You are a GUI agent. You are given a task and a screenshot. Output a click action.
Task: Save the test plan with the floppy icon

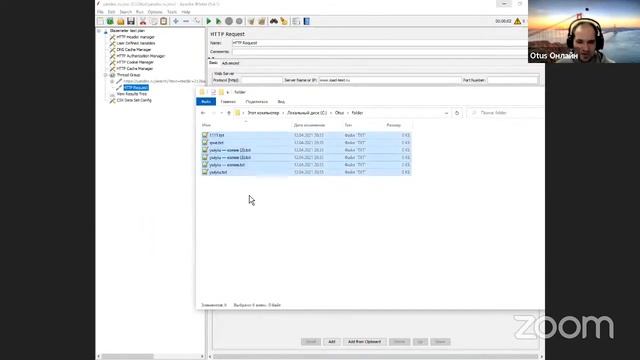[131, 21]
